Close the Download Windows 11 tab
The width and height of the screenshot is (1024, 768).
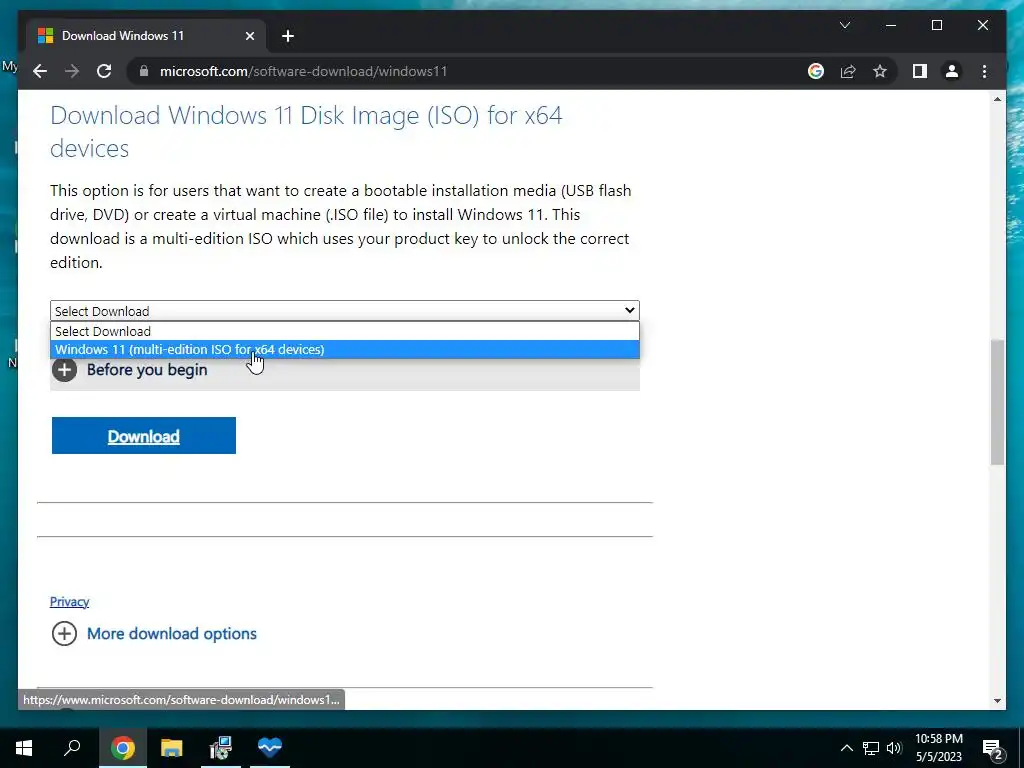[x=249, y=36]
